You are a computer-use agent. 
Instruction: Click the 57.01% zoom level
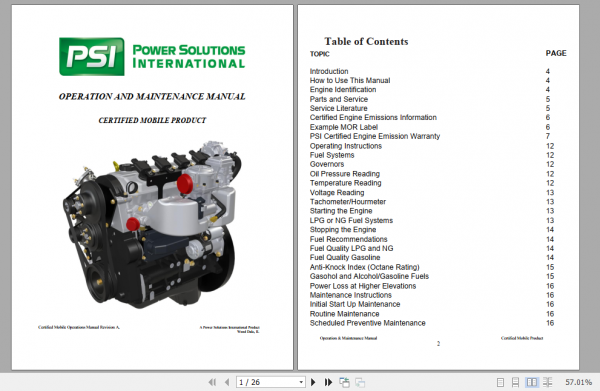578,382
